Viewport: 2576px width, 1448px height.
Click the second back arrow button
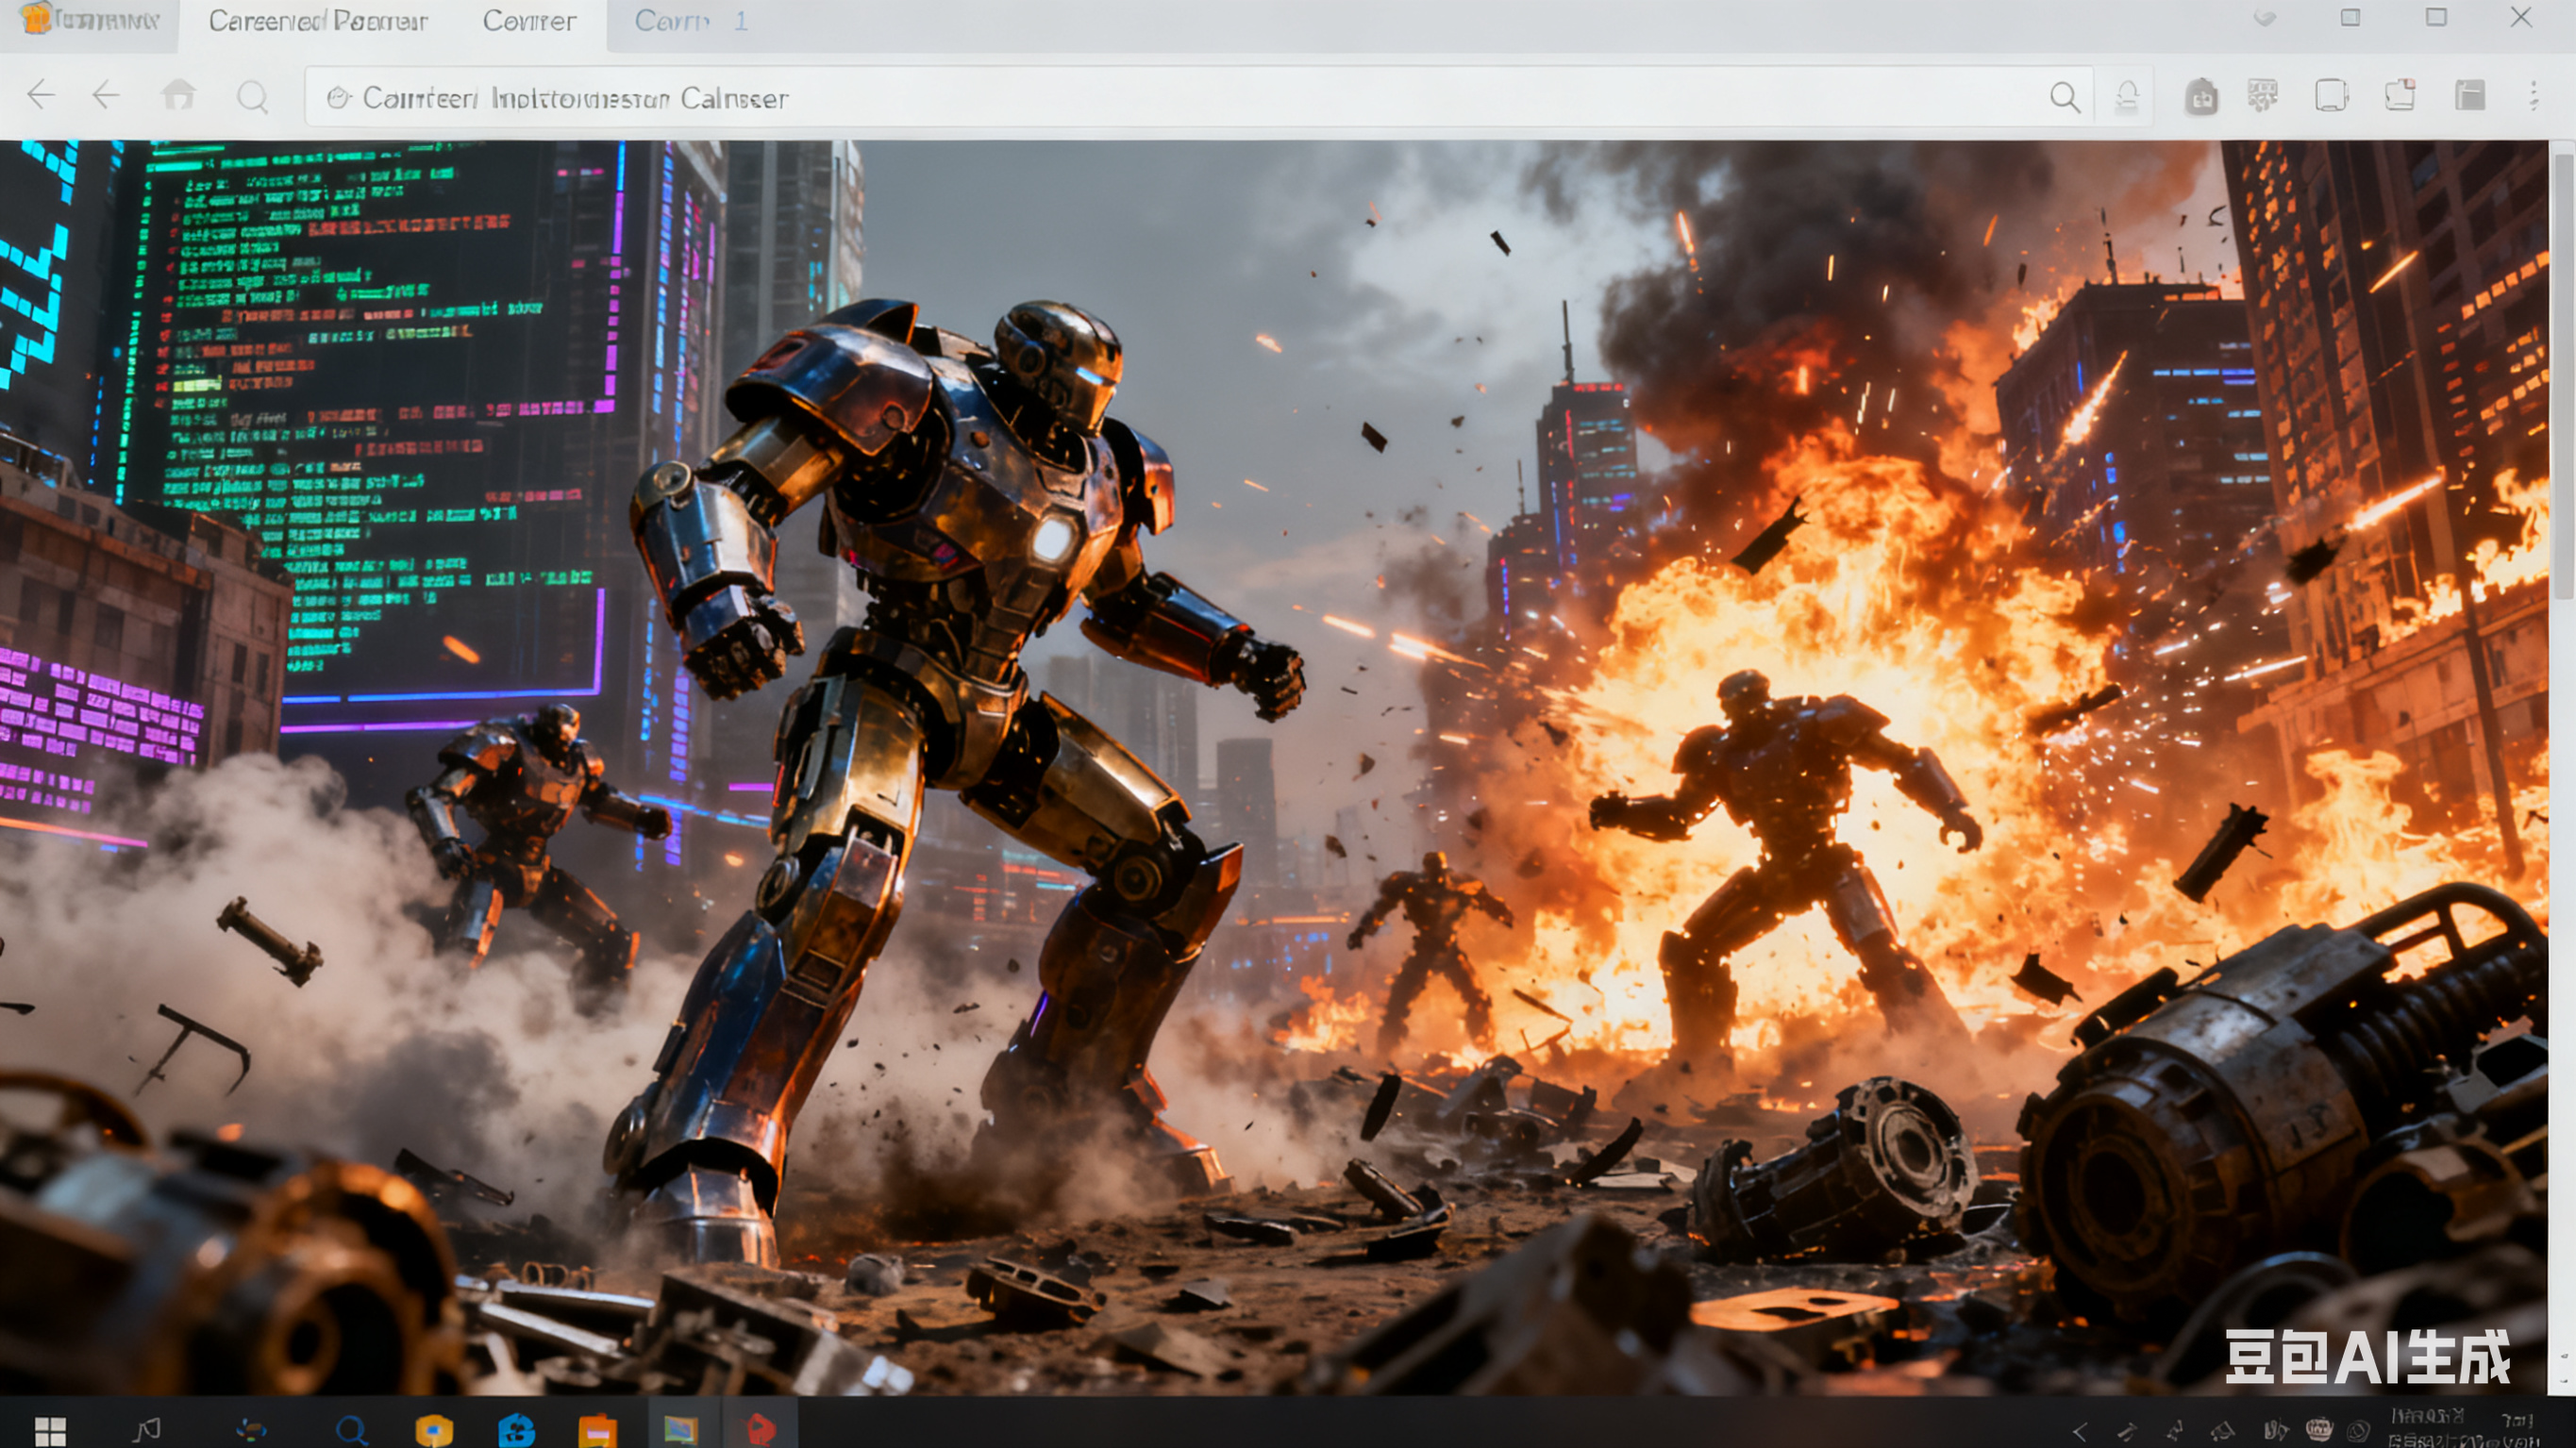click(106, 96)
